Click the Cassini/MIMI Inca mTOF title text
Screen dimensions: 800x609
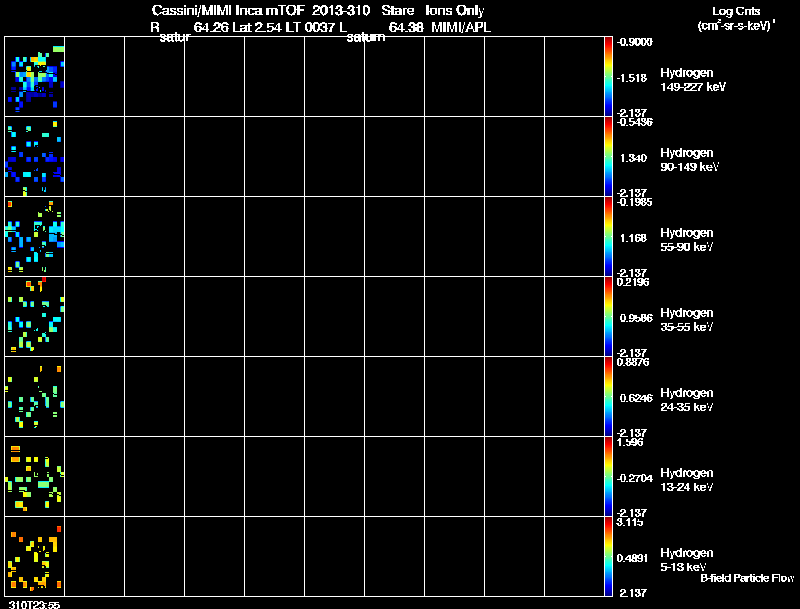tap(228, 11)
